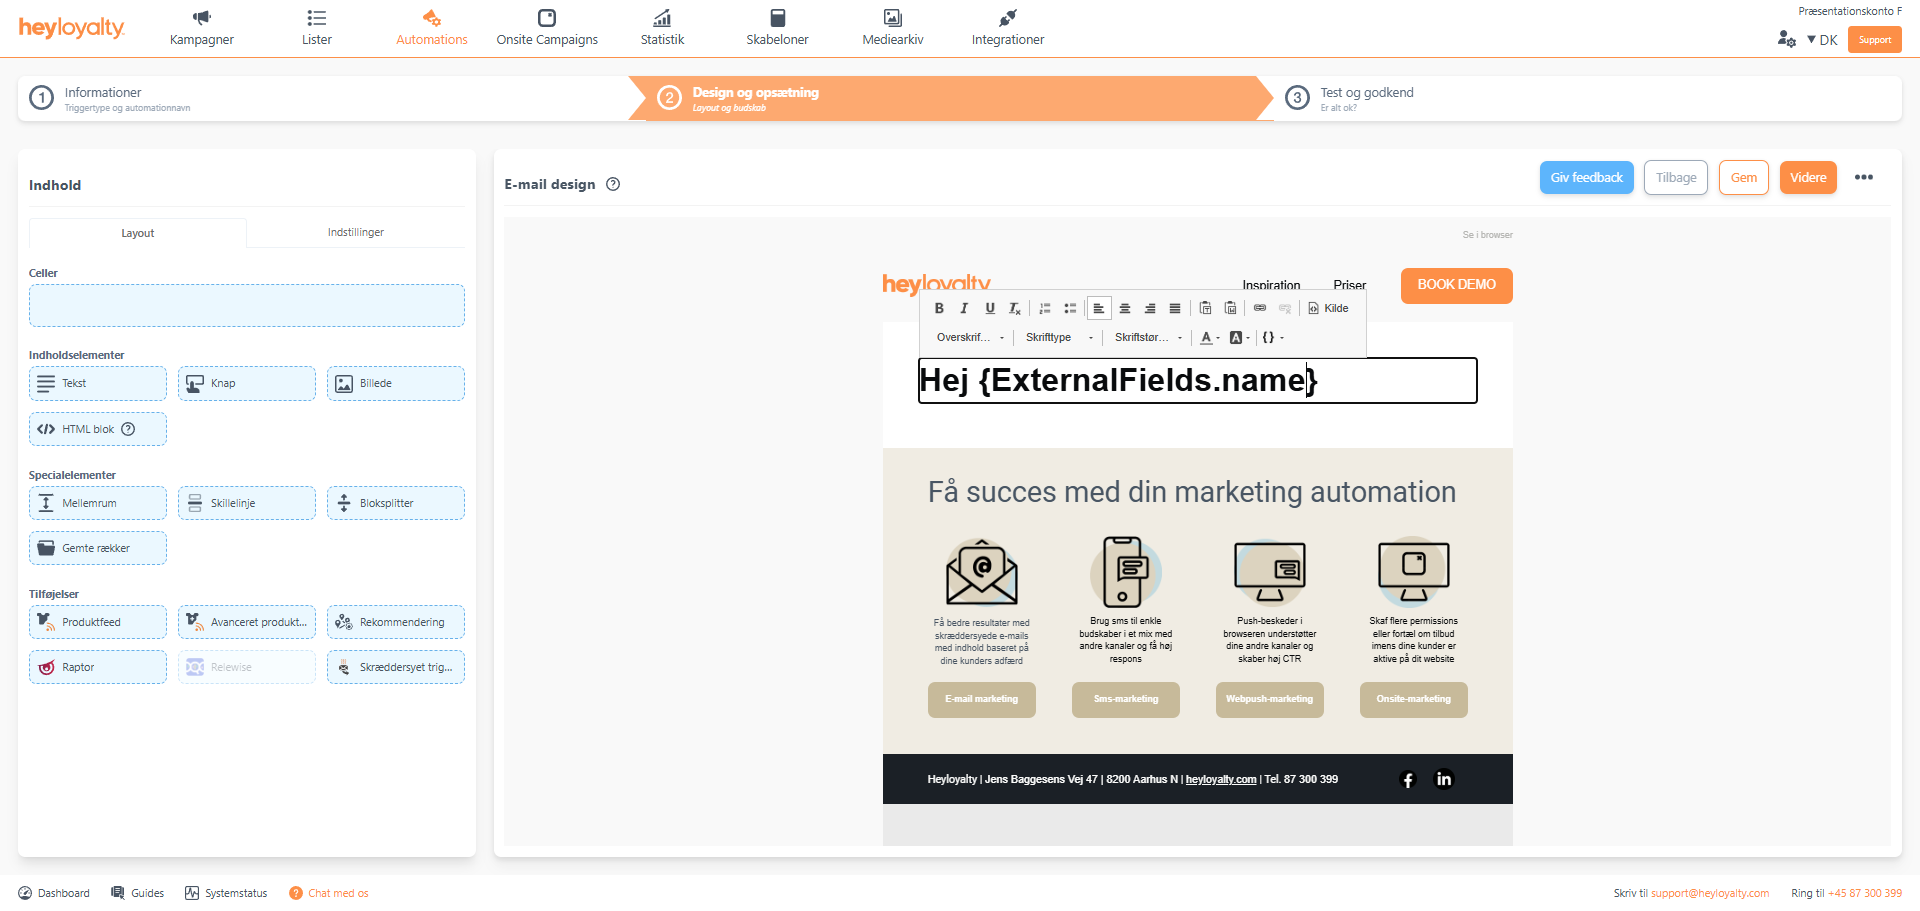Switch to the Indstillinger tab

click(355, 232)
